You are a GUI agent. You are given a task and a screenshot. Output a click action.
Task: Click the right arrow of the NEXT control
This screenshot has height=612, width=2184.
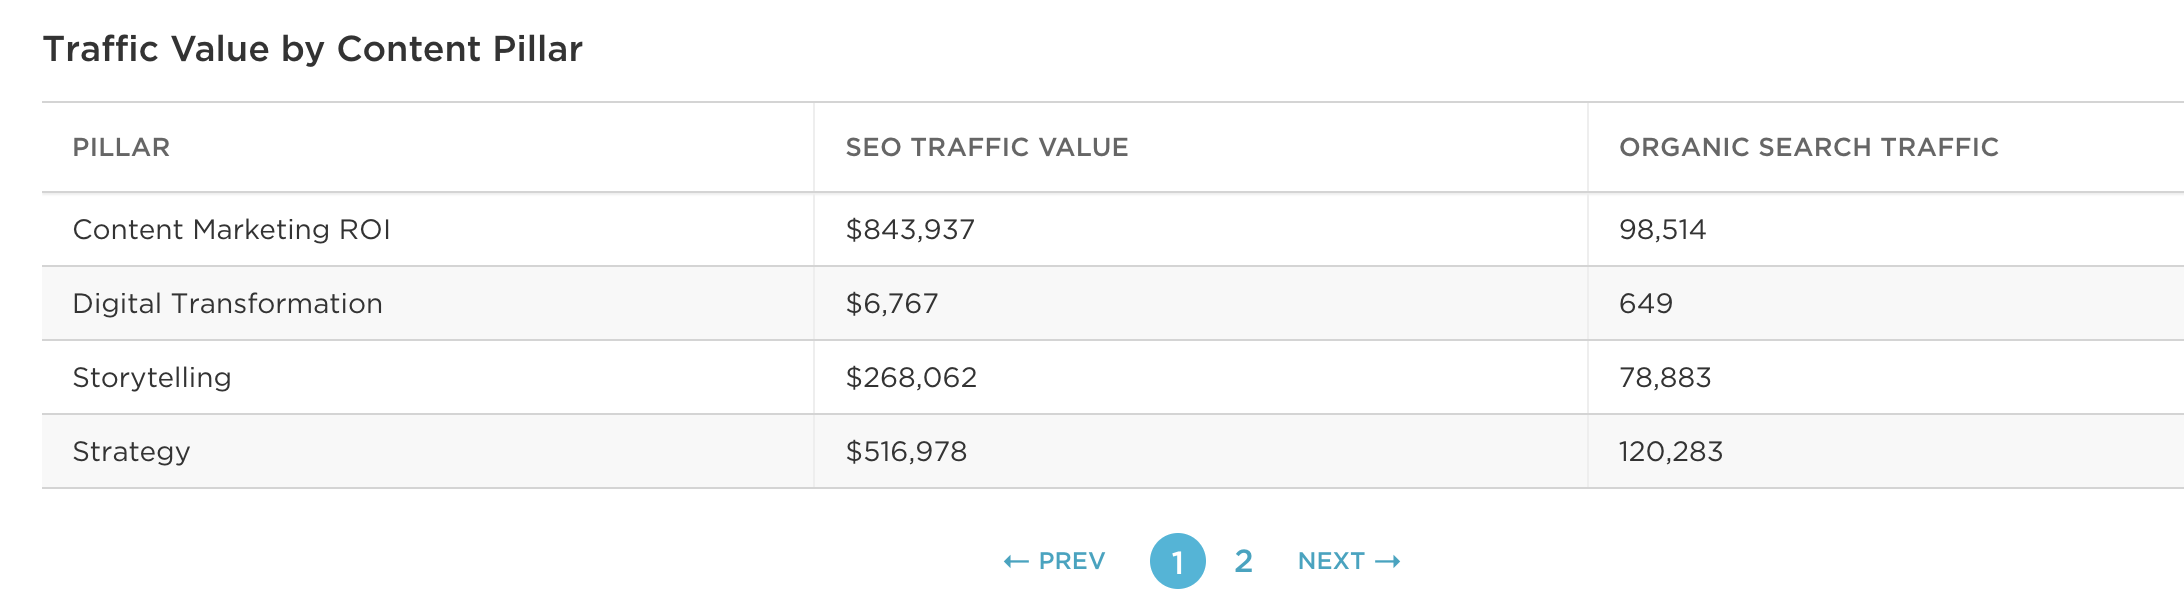(1390, 560)
